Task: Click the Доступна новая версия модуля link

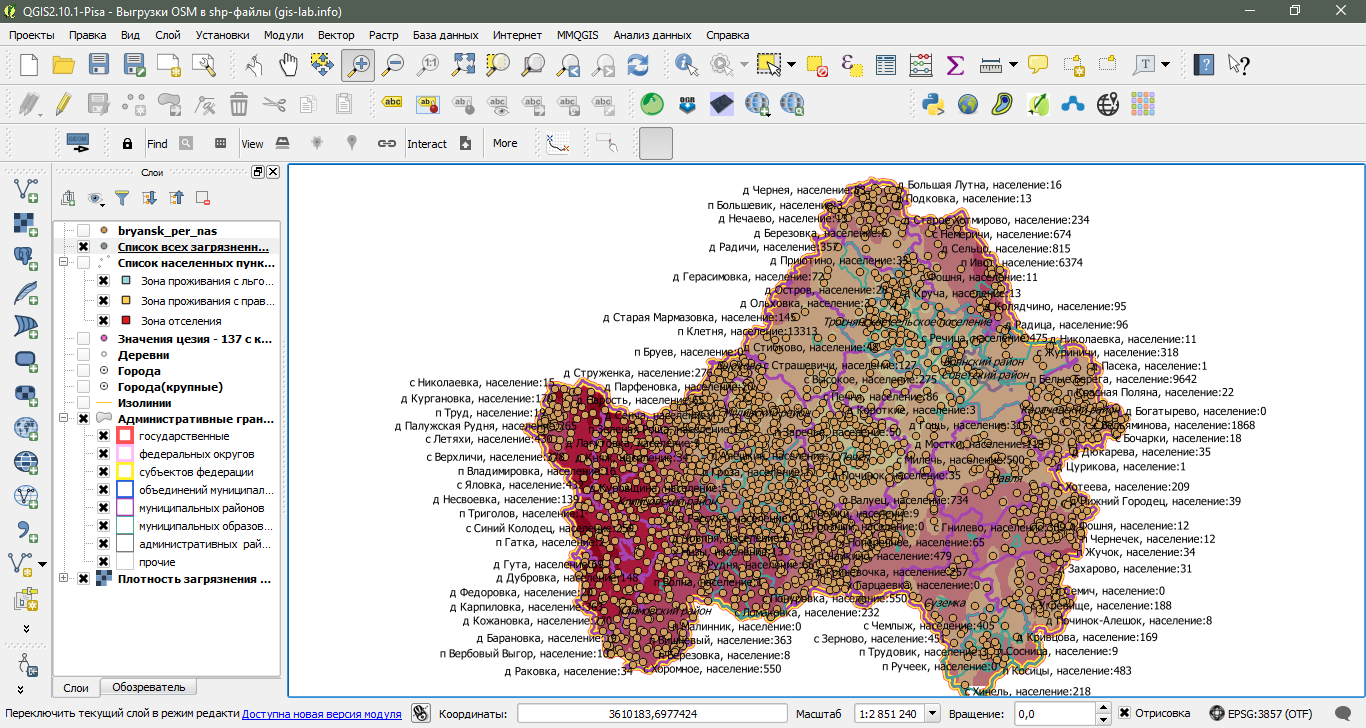Action: click(321, 713)
